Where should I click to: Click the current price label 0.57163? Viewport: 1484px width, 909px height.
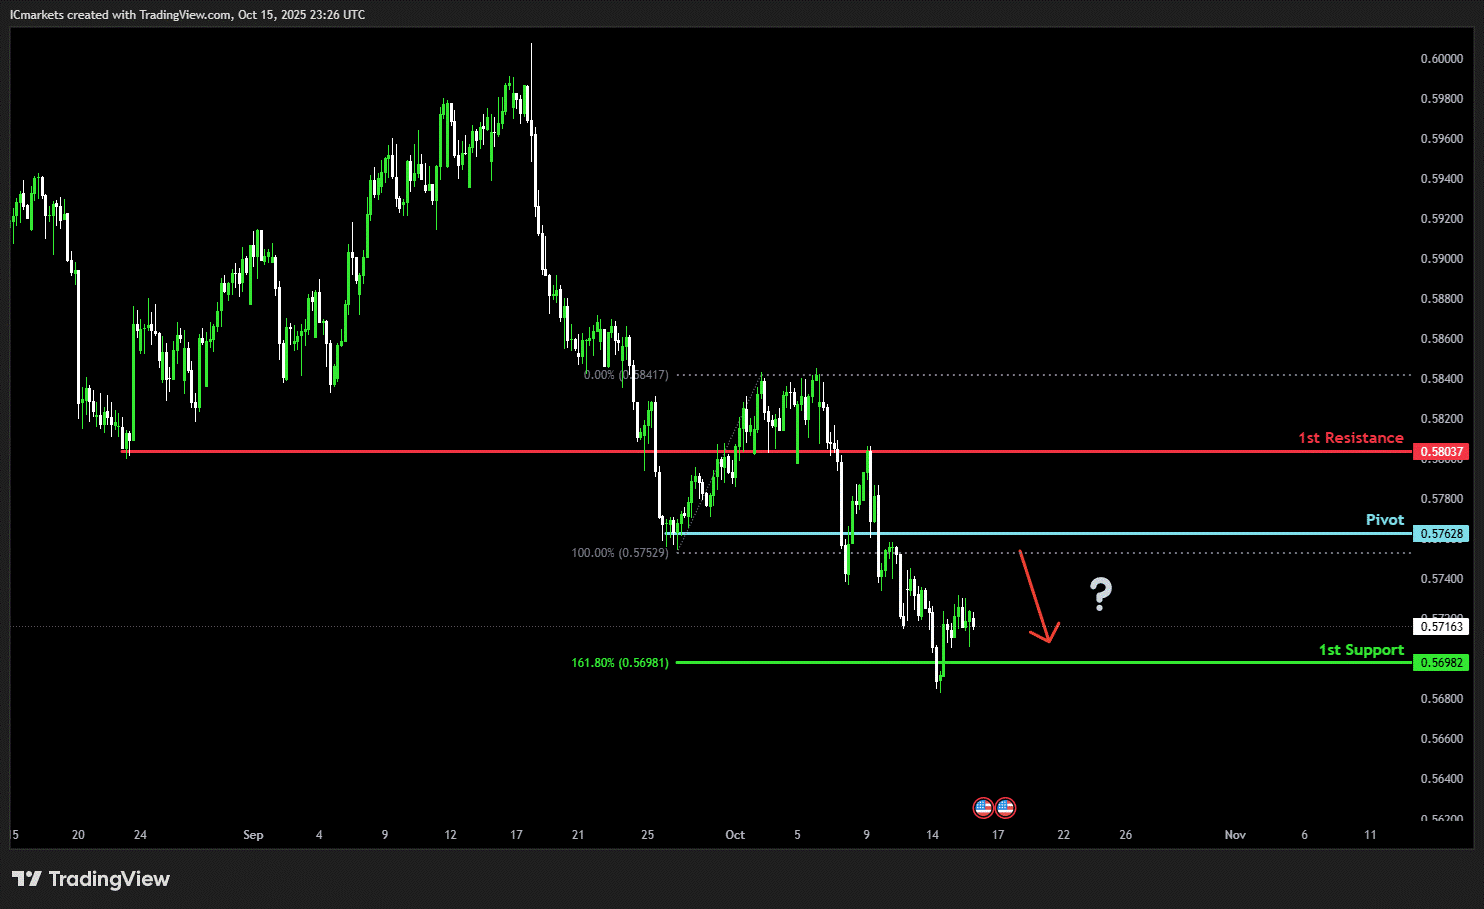tap(1441, 627)
